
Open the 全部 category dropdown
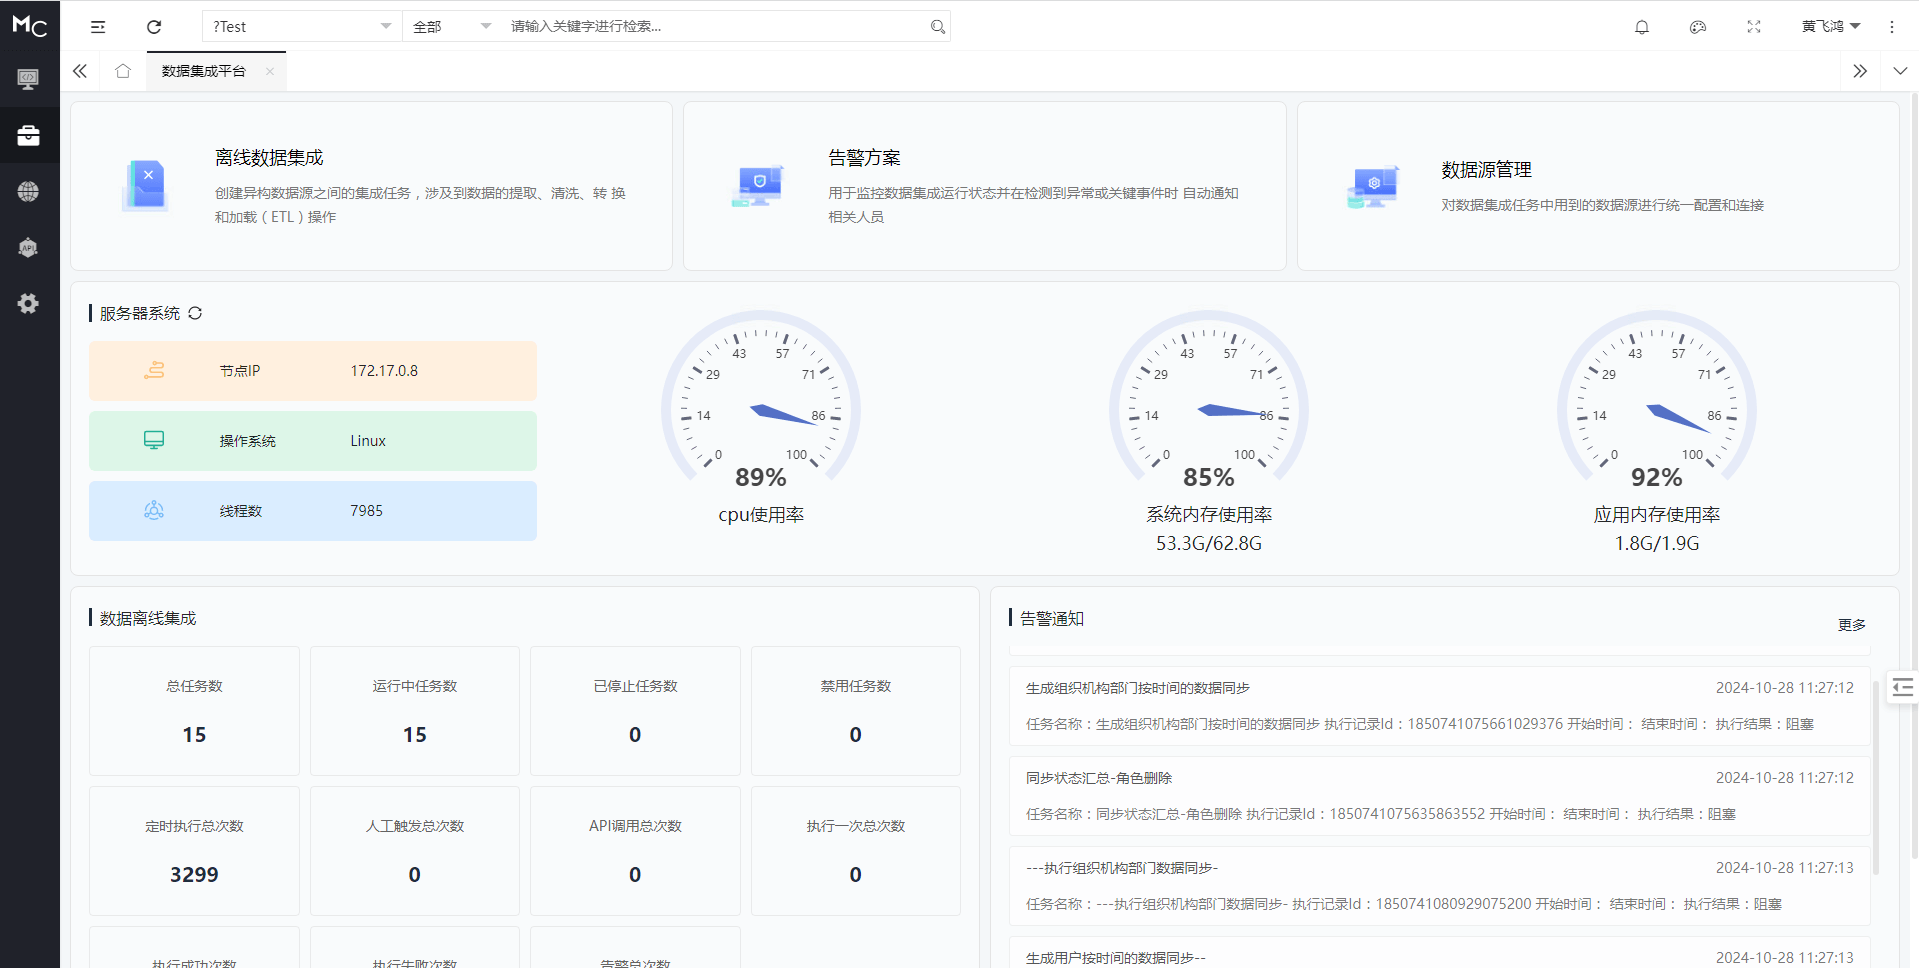pyautogui.click(x=450, y=26)
